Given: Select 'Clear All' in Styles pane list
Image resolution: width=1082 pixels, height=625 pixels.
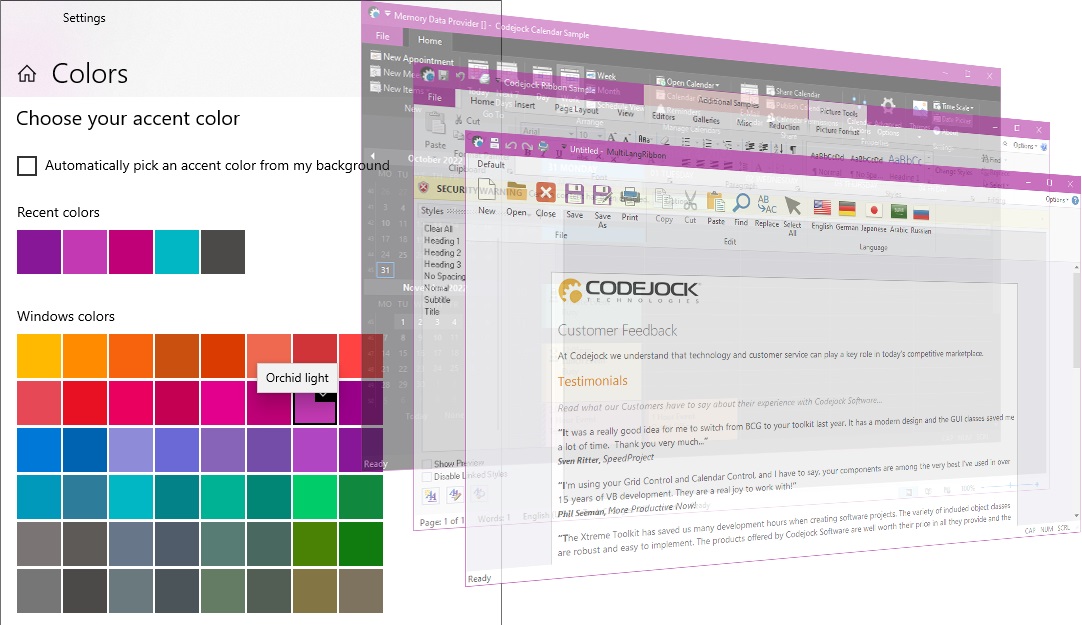Looking at the screenshot, I should (x=438, y=228).
